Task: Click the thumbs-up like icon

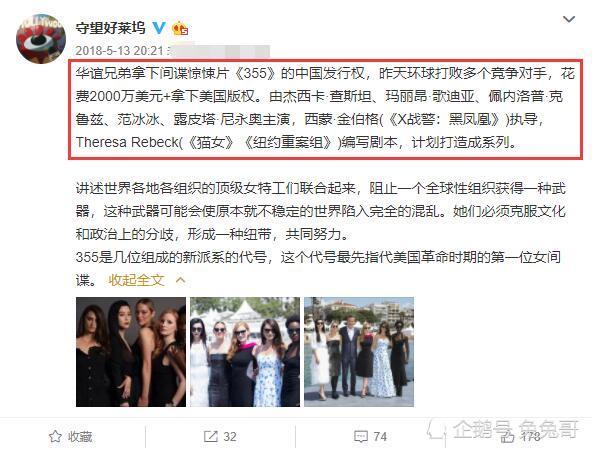Action: pyautogui.click(x=507, y=437)
